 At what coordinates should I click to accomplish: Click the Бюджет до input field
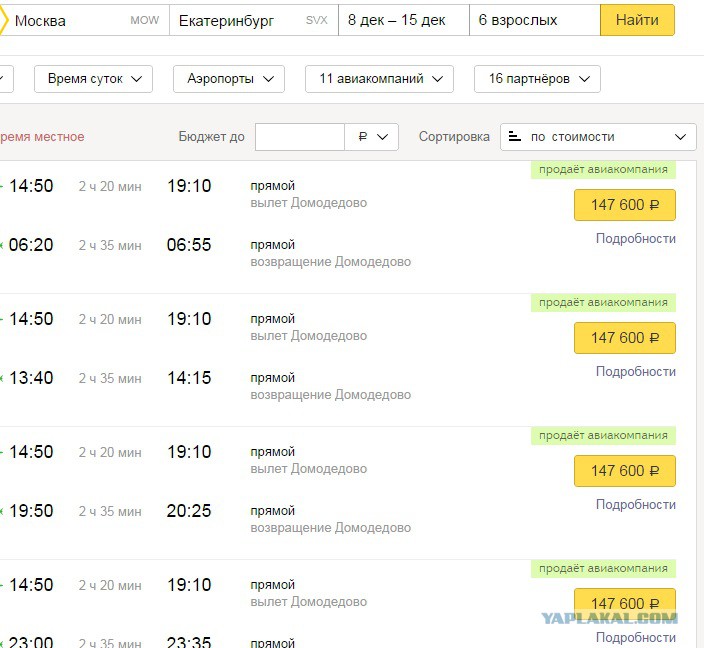(300, 137)
